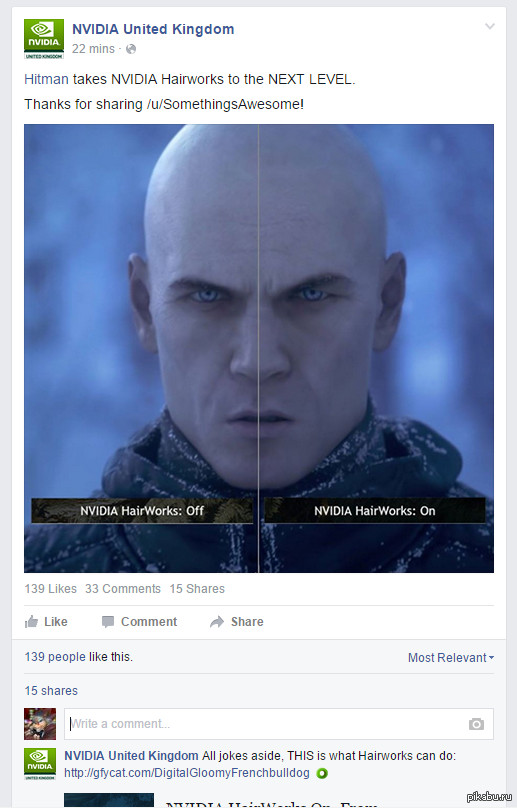Click the green circle icon after gfycat link

click(322, 773)
